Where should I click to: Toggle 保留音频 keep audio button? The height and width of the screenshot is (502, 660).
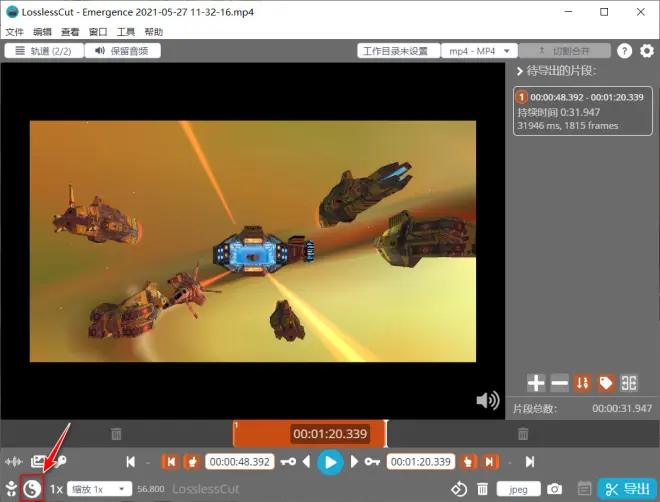tap(122, 51)
